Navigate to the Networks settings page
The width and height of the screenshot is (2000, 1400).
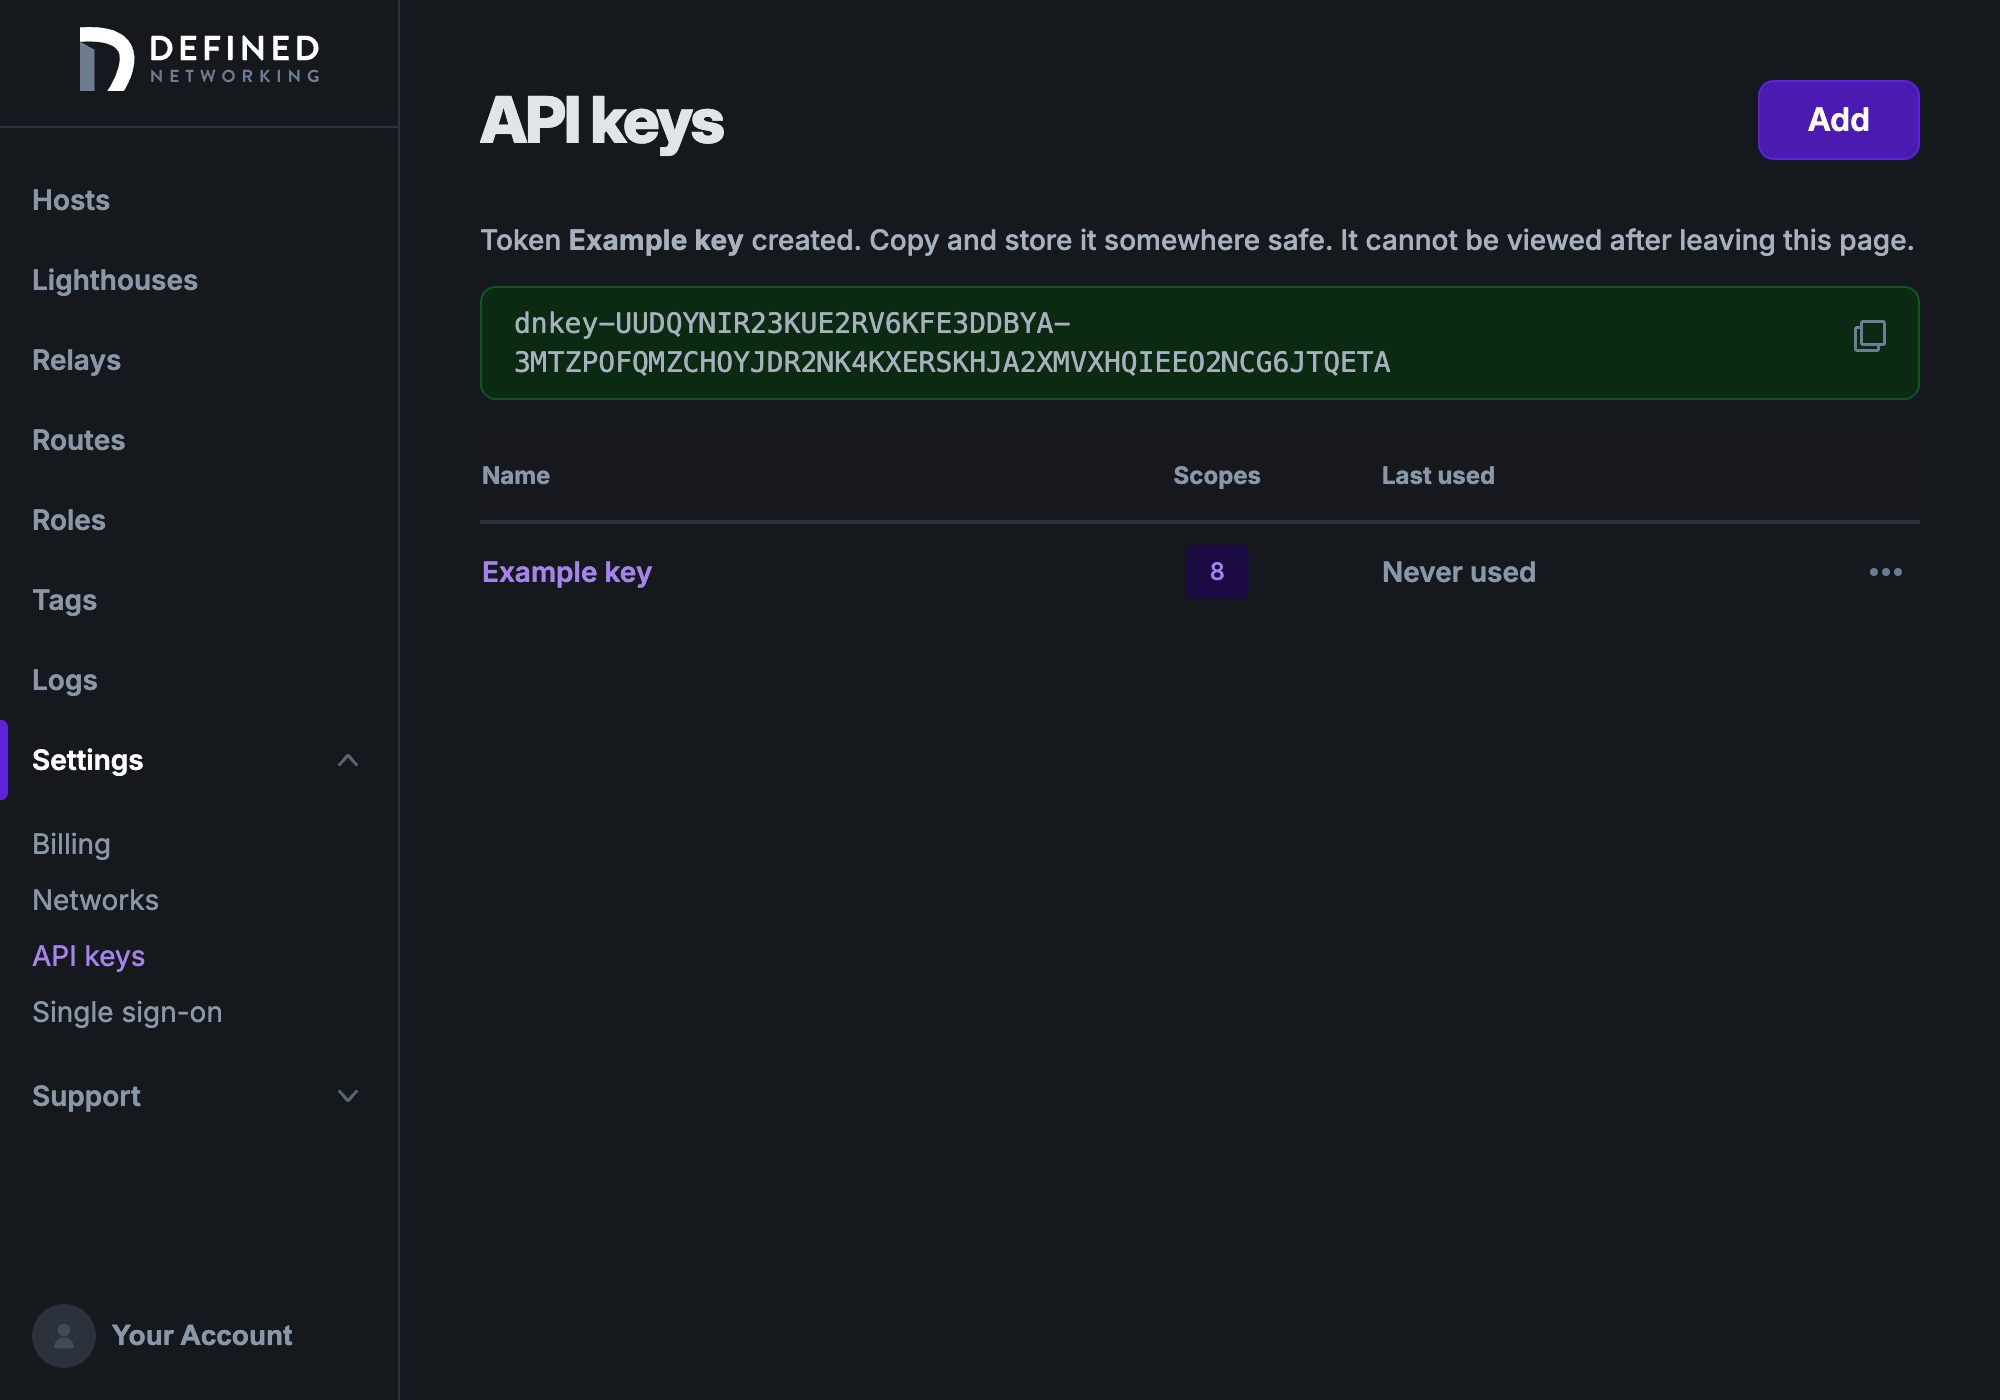pos(95,899)
